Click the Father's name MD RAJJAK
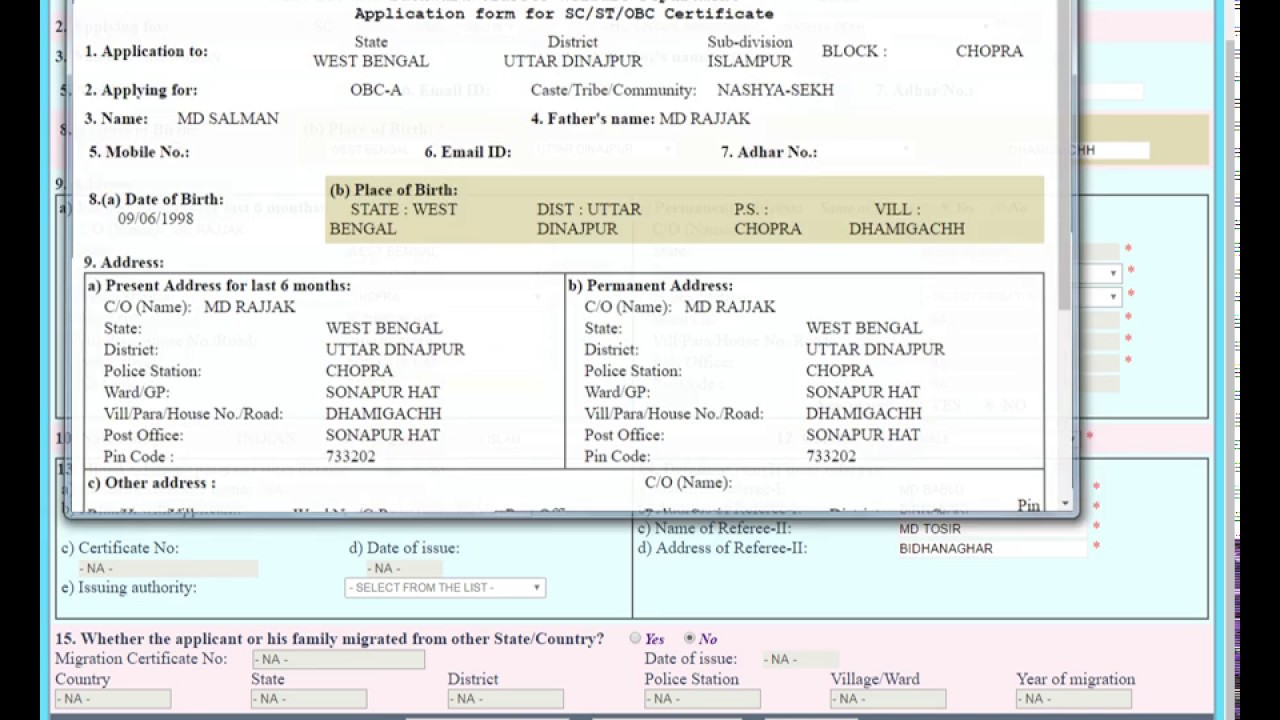1280x720 pixels. click(x=705, y=119)
